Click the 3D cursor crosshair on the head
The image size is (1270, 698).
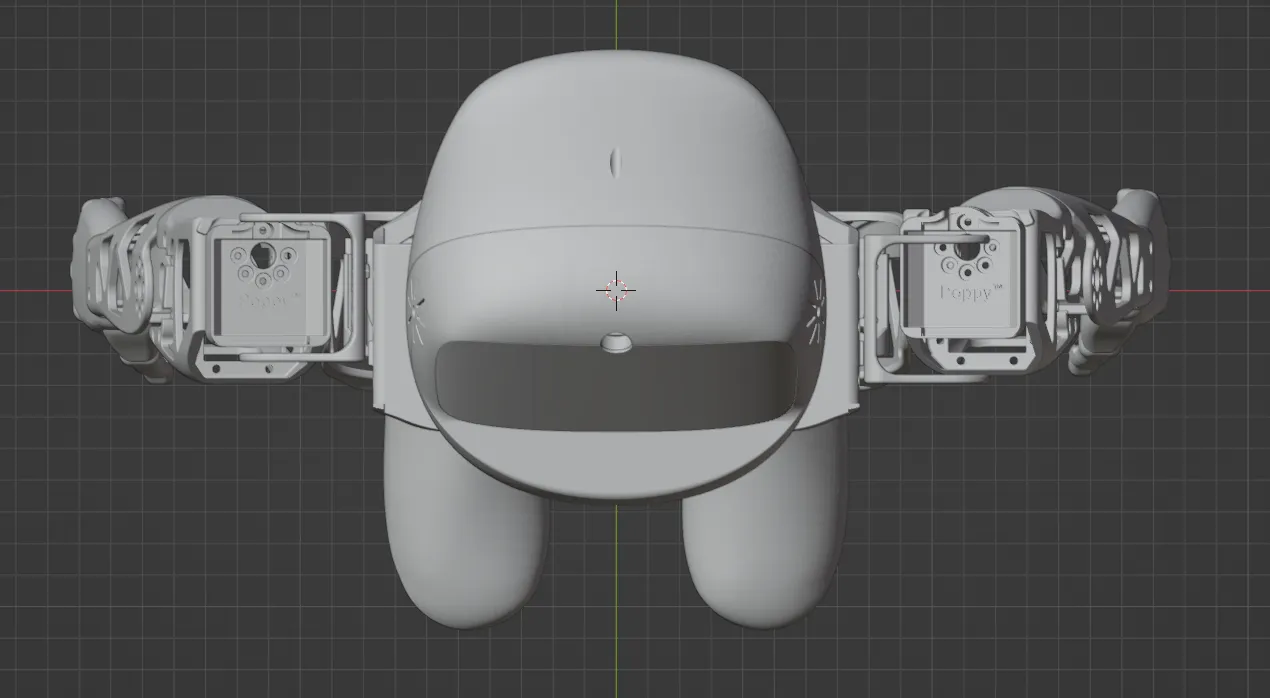[616, 290]
